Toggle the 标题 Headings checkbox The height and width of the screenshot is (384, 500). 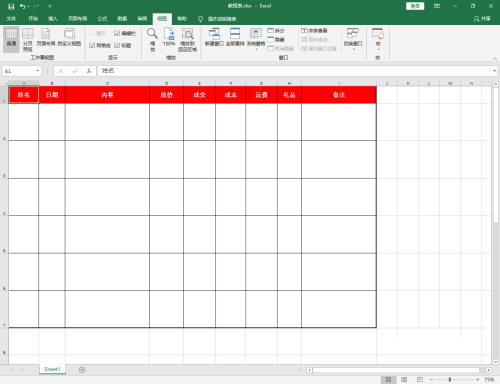click(122, 45)
